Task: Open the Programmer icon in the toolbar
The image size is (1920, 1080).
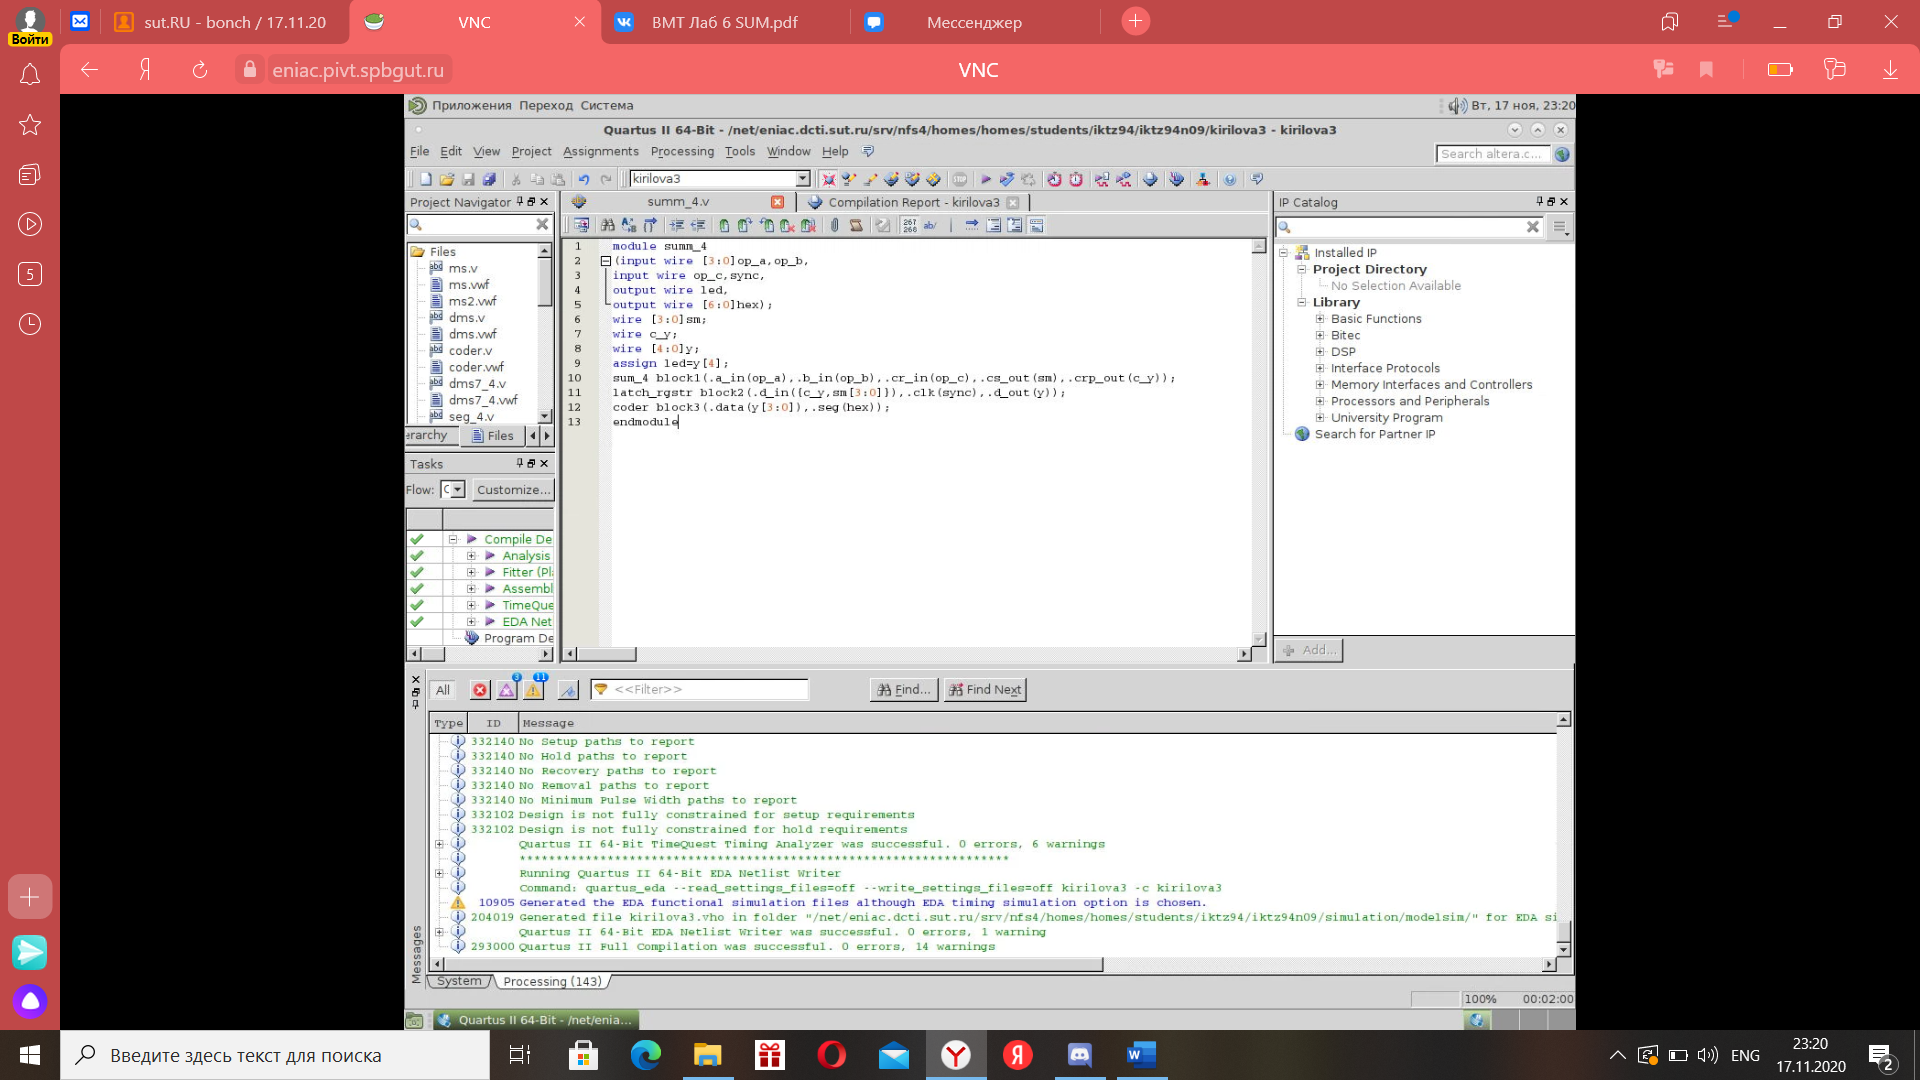Action: (1177, 179)
